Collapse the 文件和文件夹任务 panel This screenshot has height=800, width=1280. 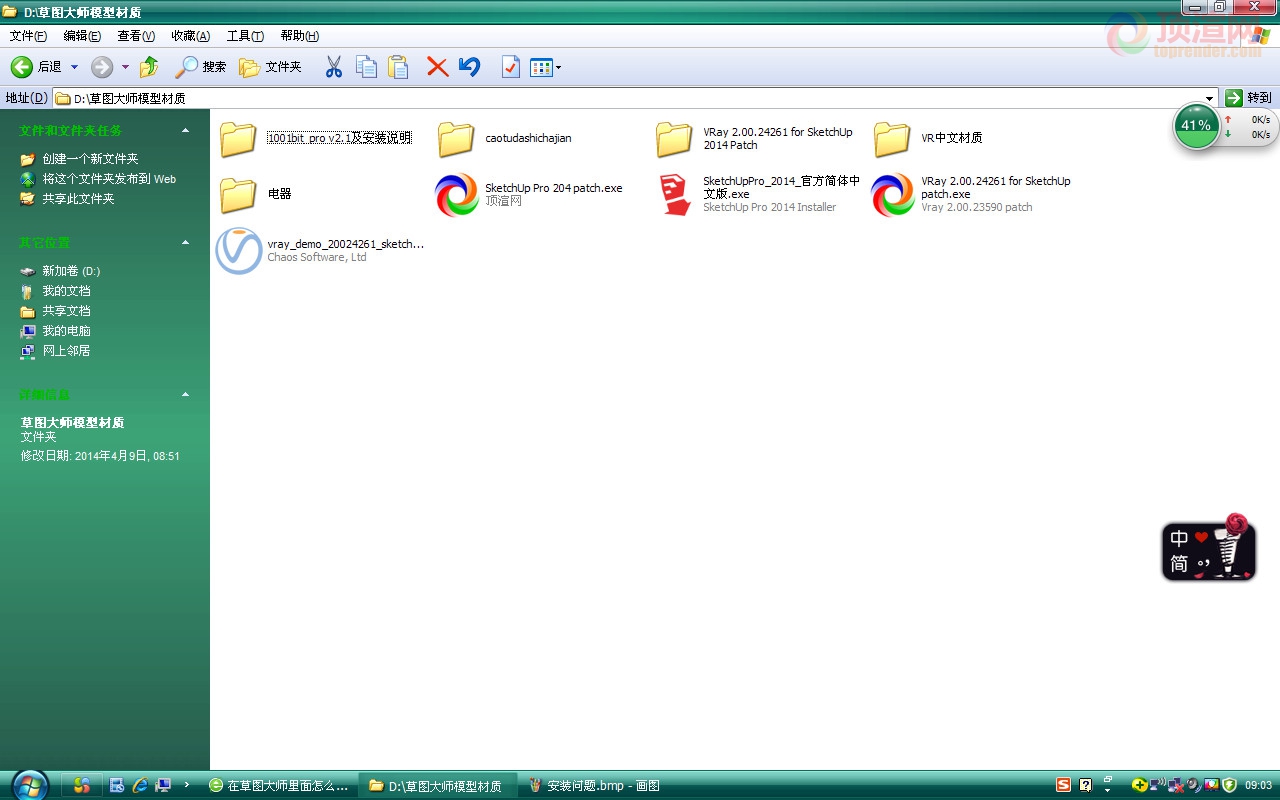[185, 130]
